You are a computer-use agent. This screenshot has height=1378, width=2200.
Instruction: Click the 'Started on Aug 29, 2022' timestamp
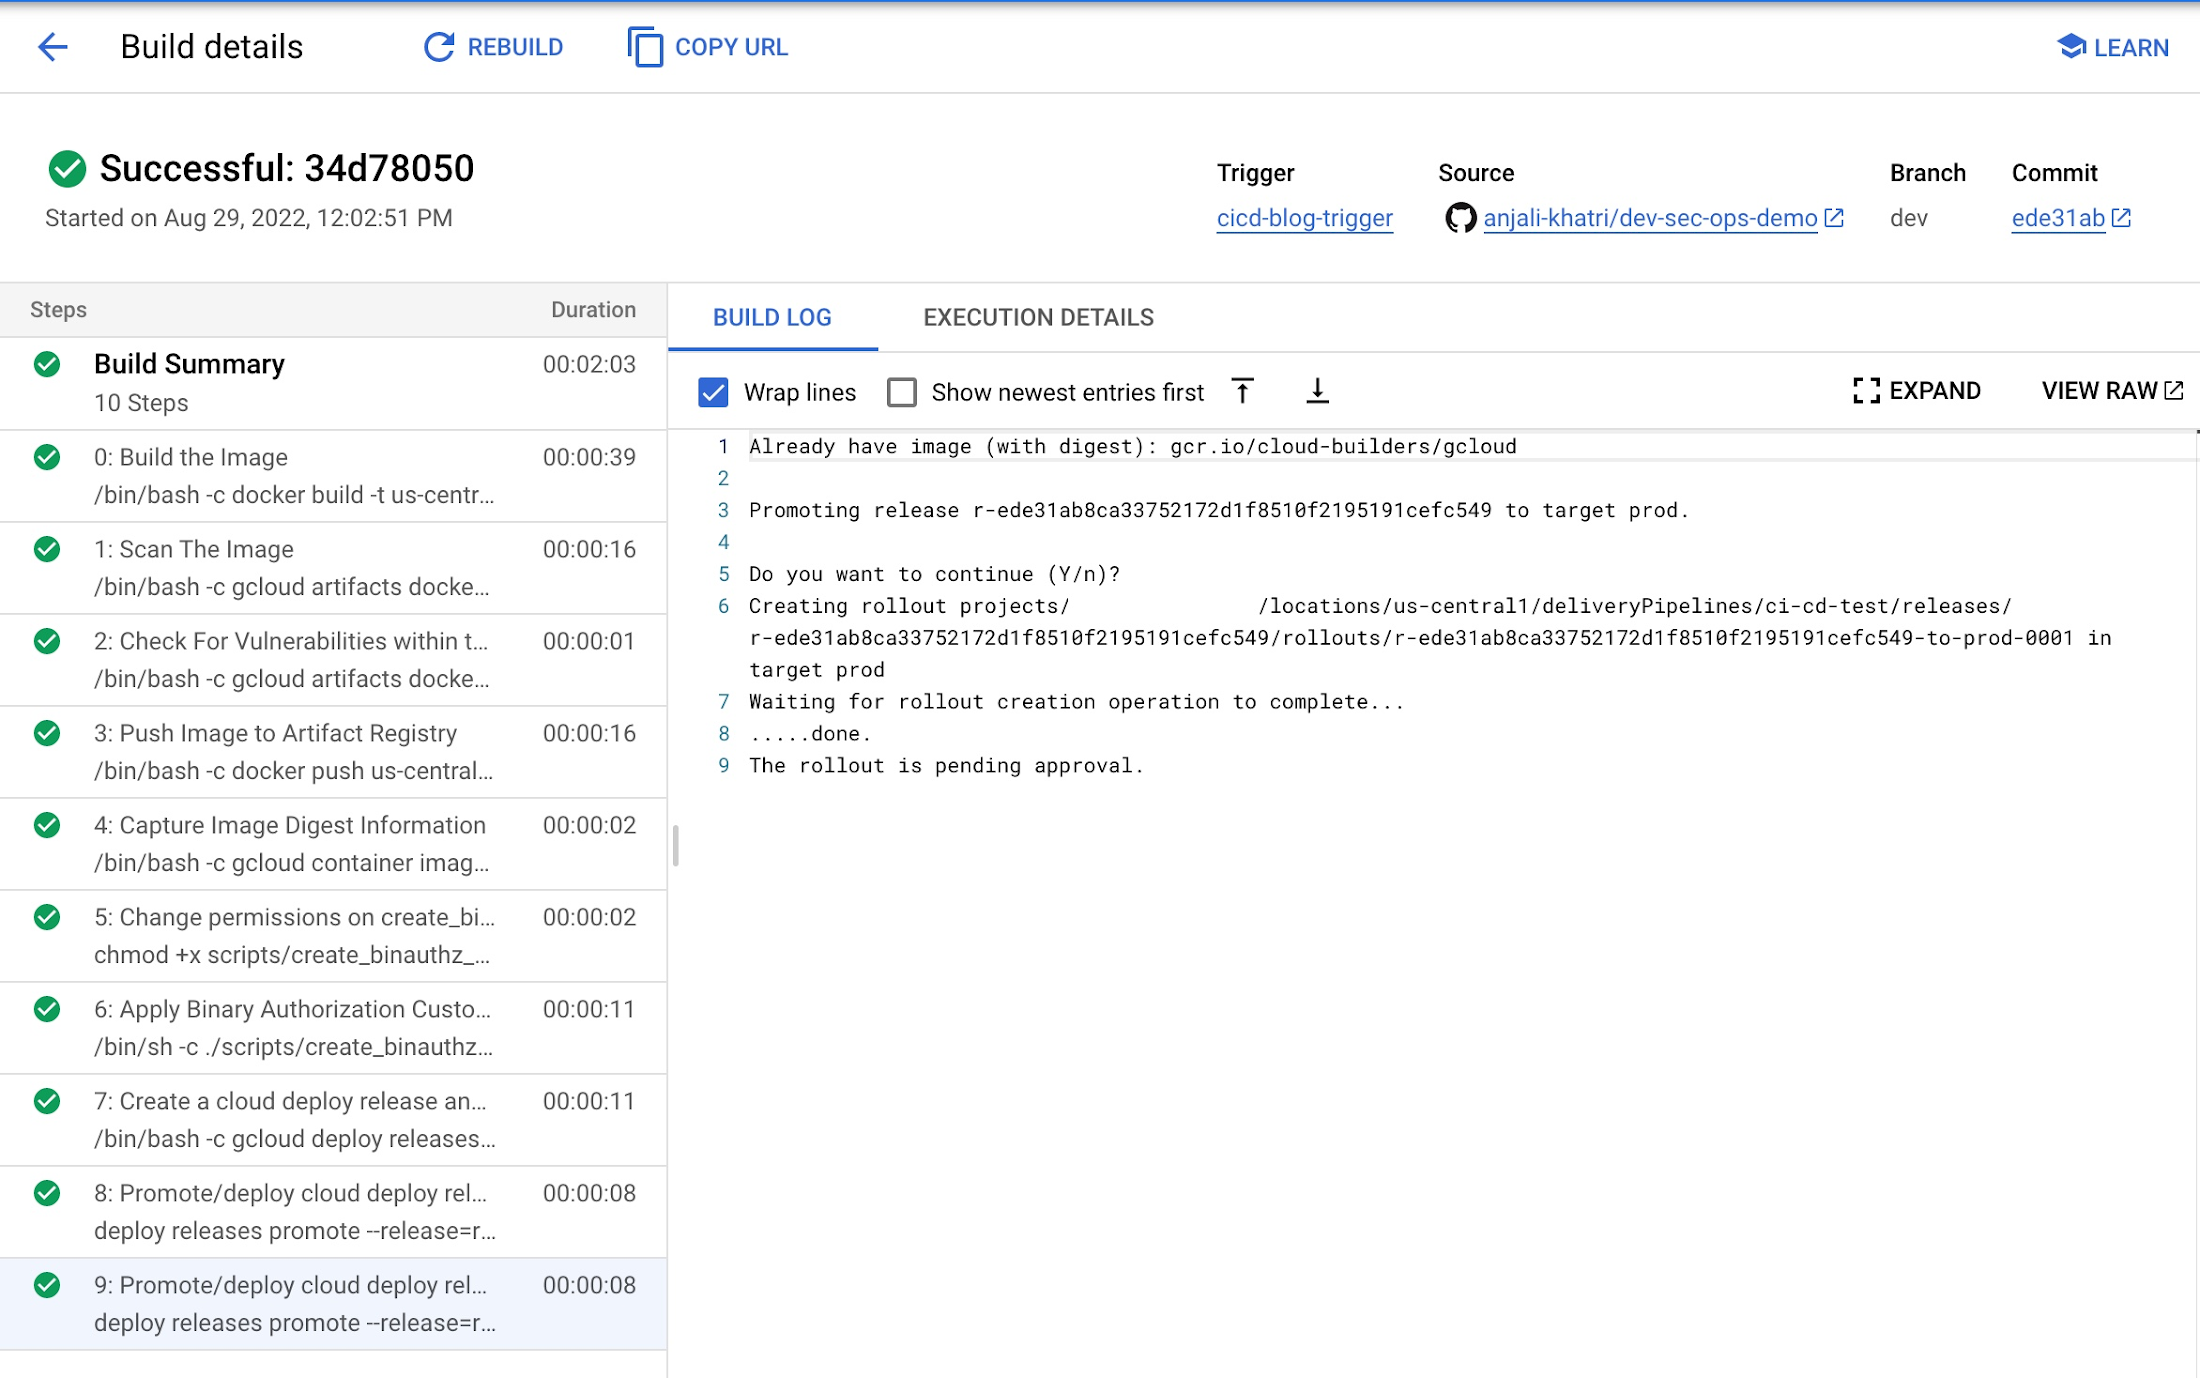click(x=249, y=218)
